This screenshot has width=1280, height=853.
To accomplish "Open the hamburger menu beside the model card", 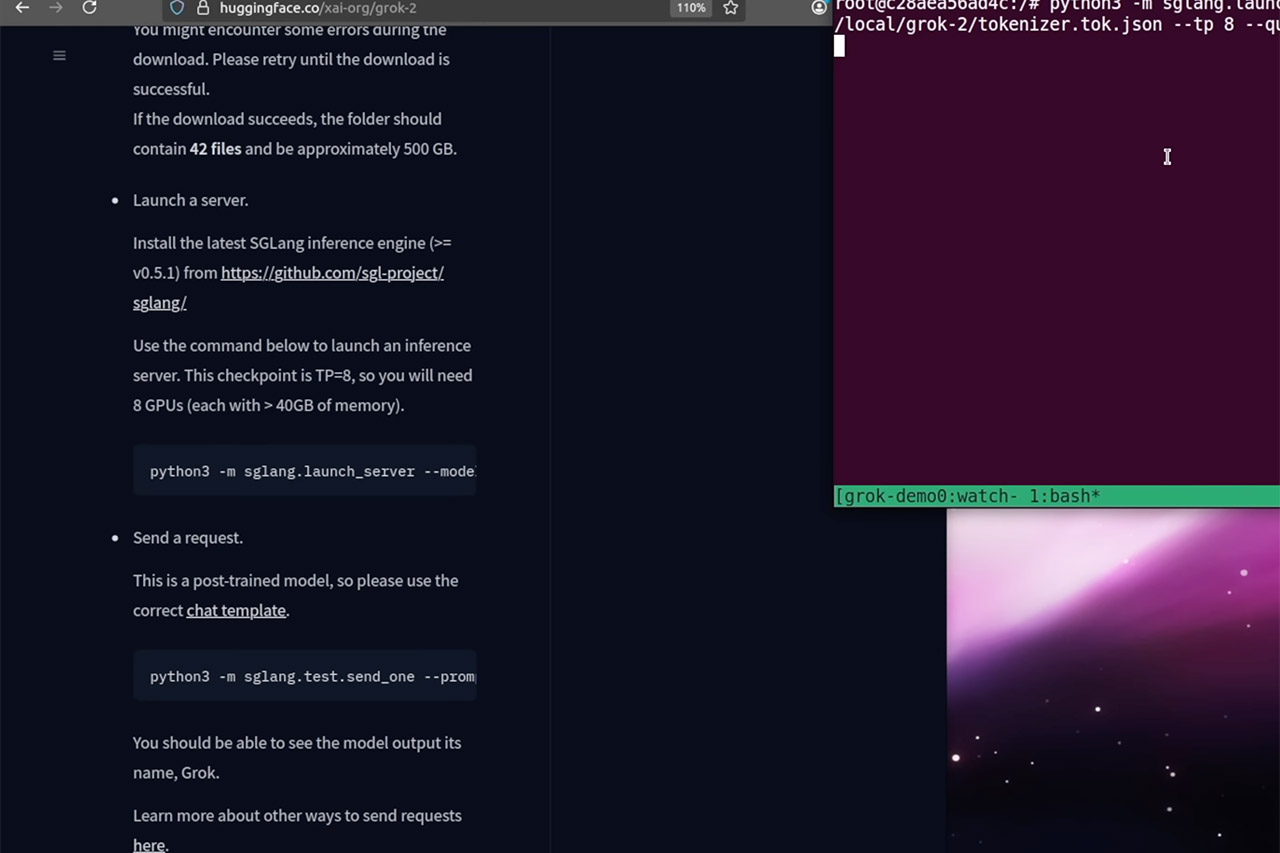I will (59, 56).
